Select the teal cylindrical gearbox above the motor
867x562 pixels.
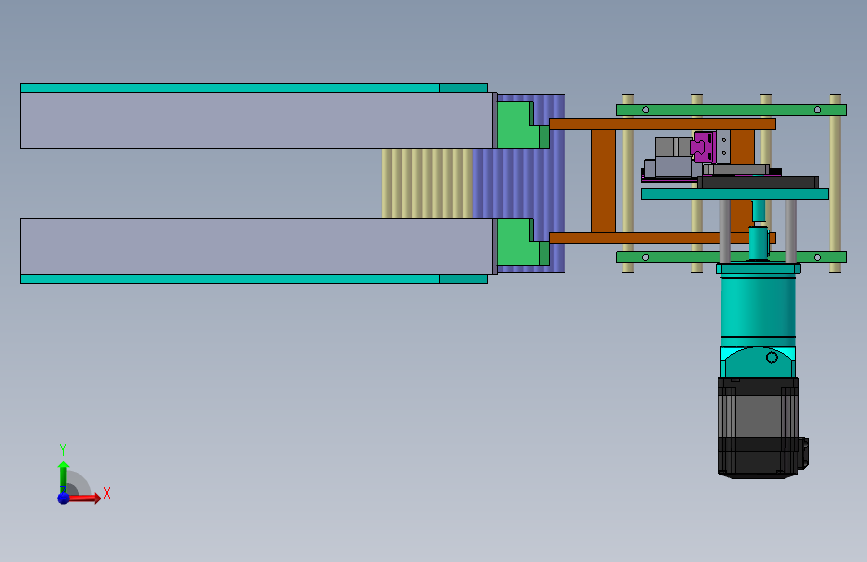[758, 306]
